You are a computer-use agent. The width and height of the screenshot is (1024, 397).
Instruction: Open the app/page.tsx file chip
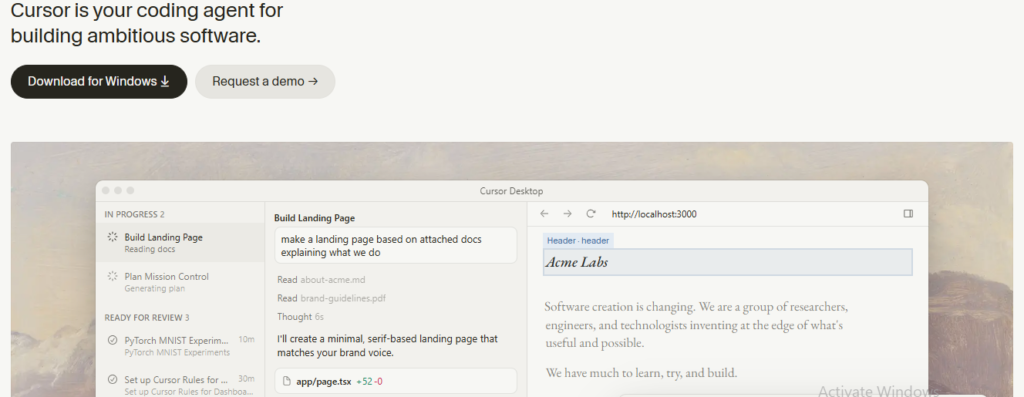395,381
